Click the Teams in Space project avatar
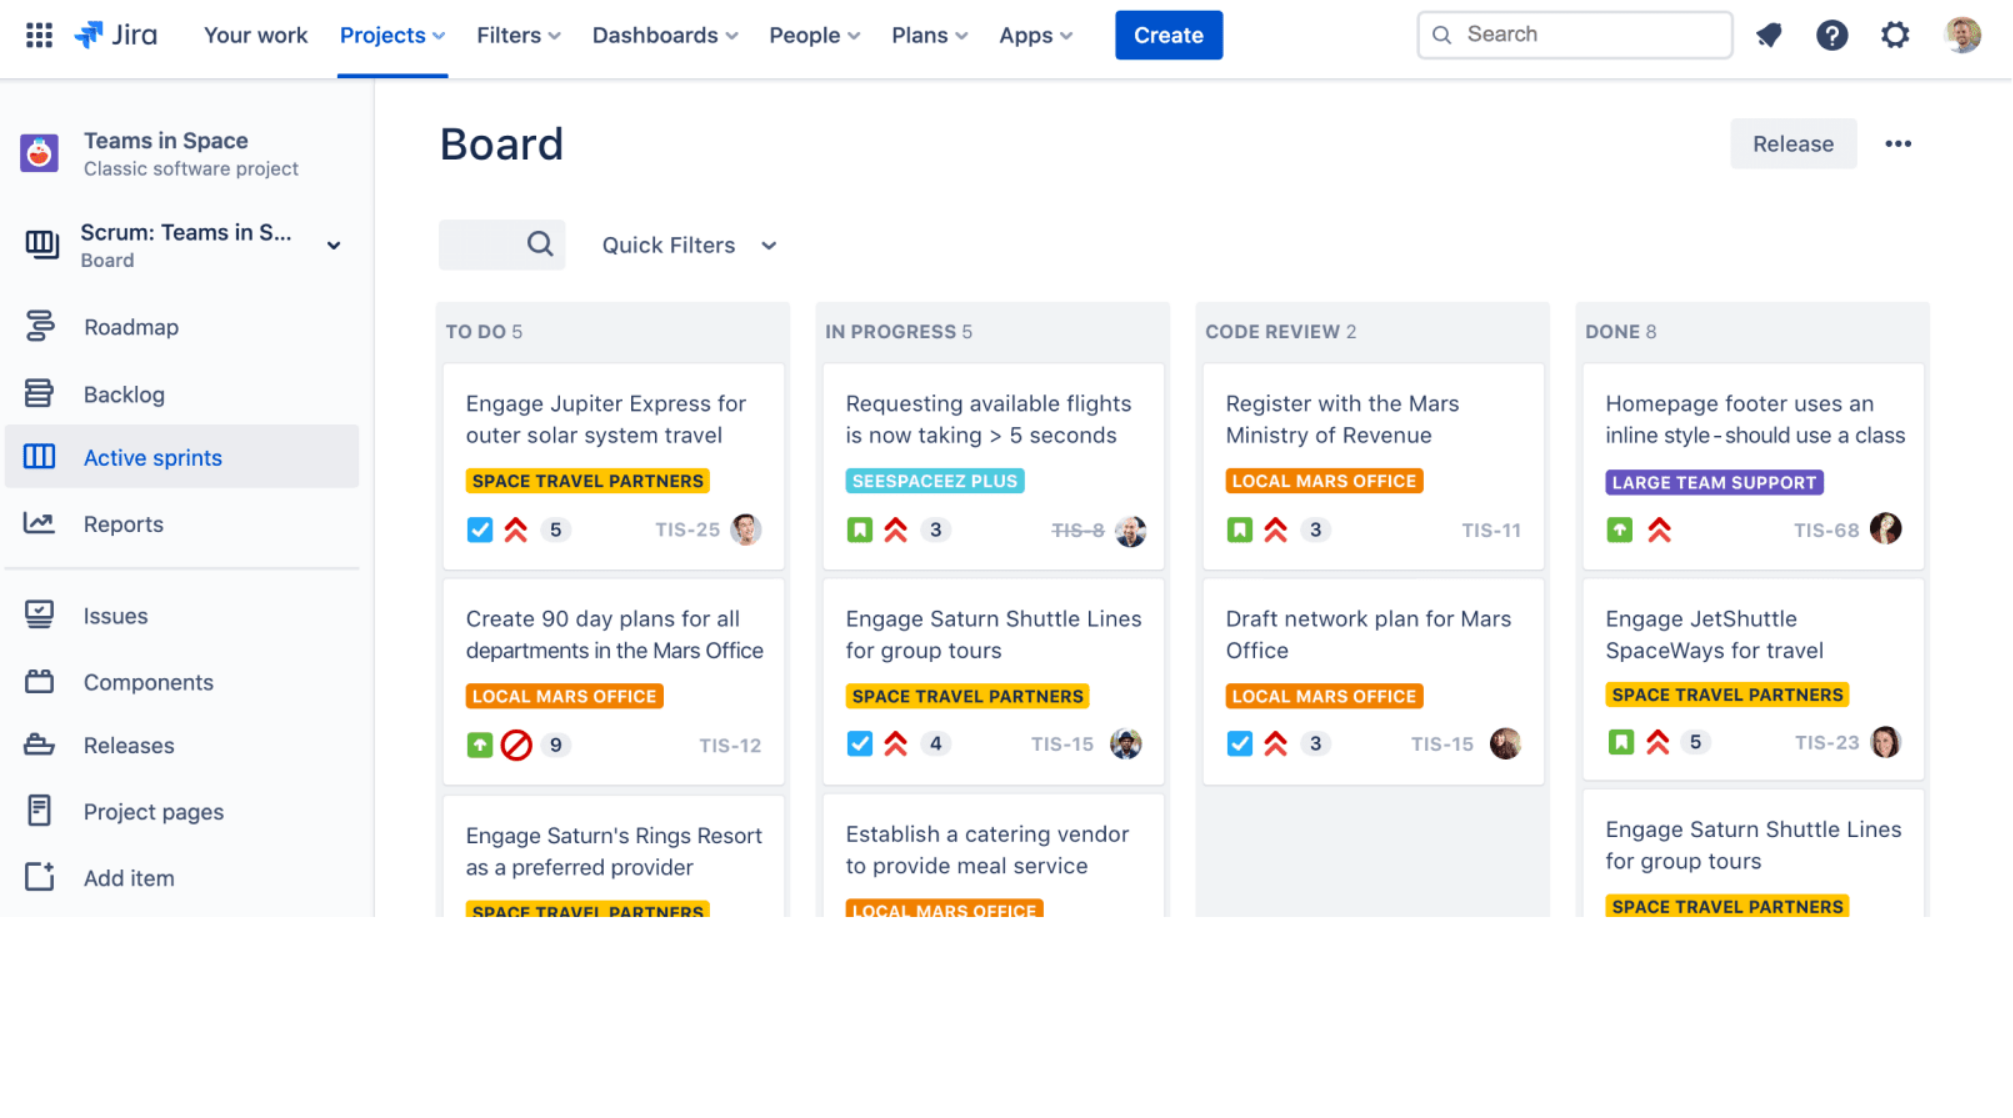 (x=39, y=153)
